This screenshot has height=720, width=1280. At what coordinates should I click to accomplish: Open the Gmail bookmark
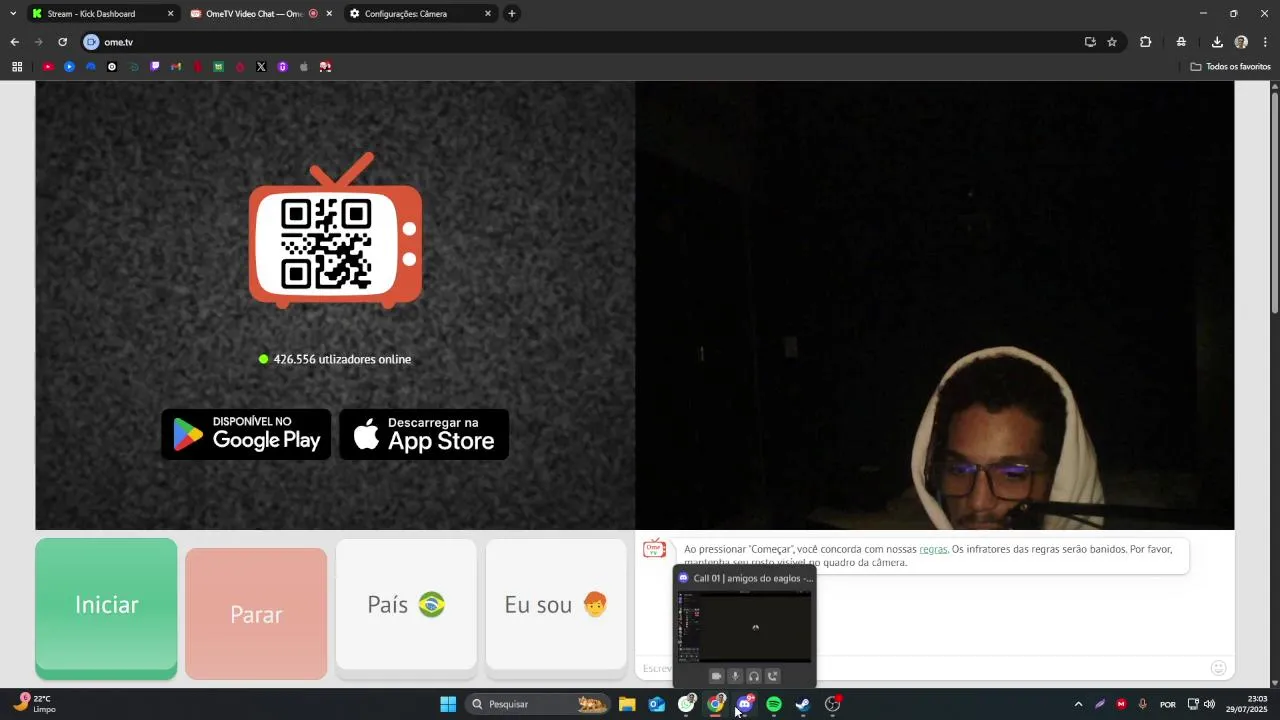pyautogui.click(x=176, y=67)
